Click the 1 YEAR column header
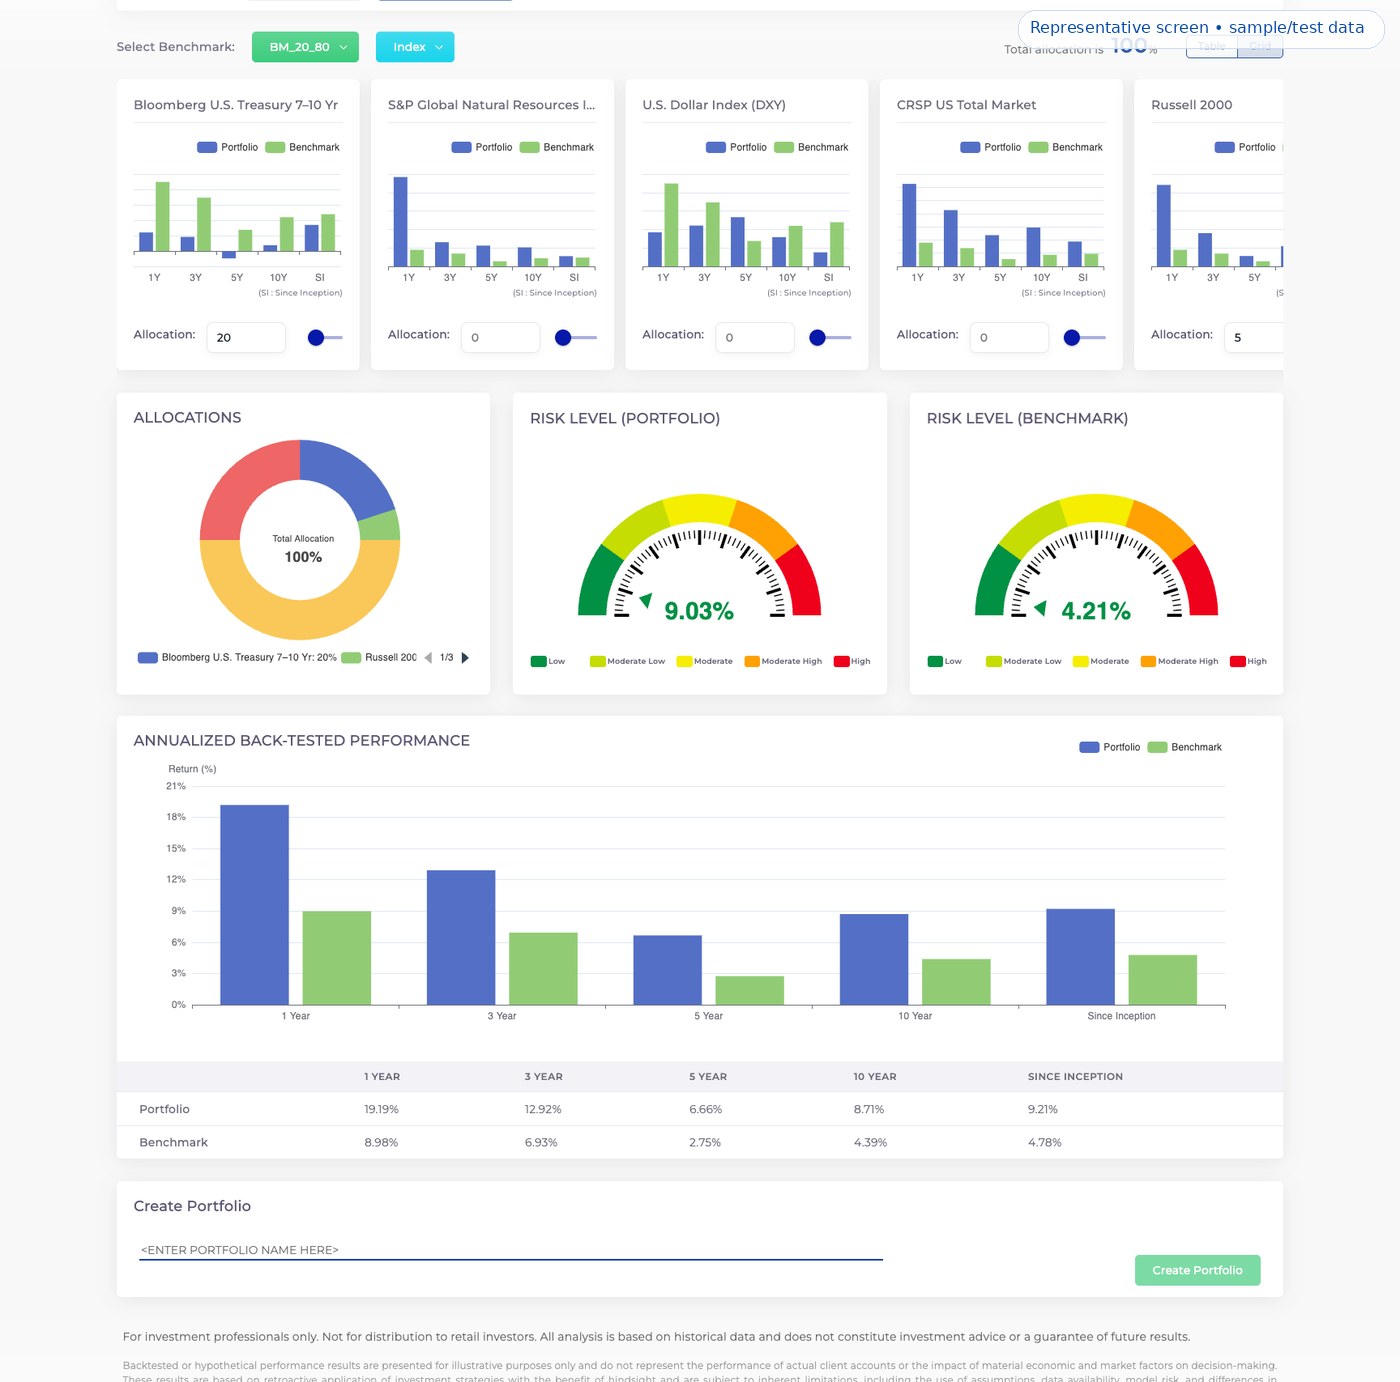The image size is (1400, 1382). [x=382, y=1077]
